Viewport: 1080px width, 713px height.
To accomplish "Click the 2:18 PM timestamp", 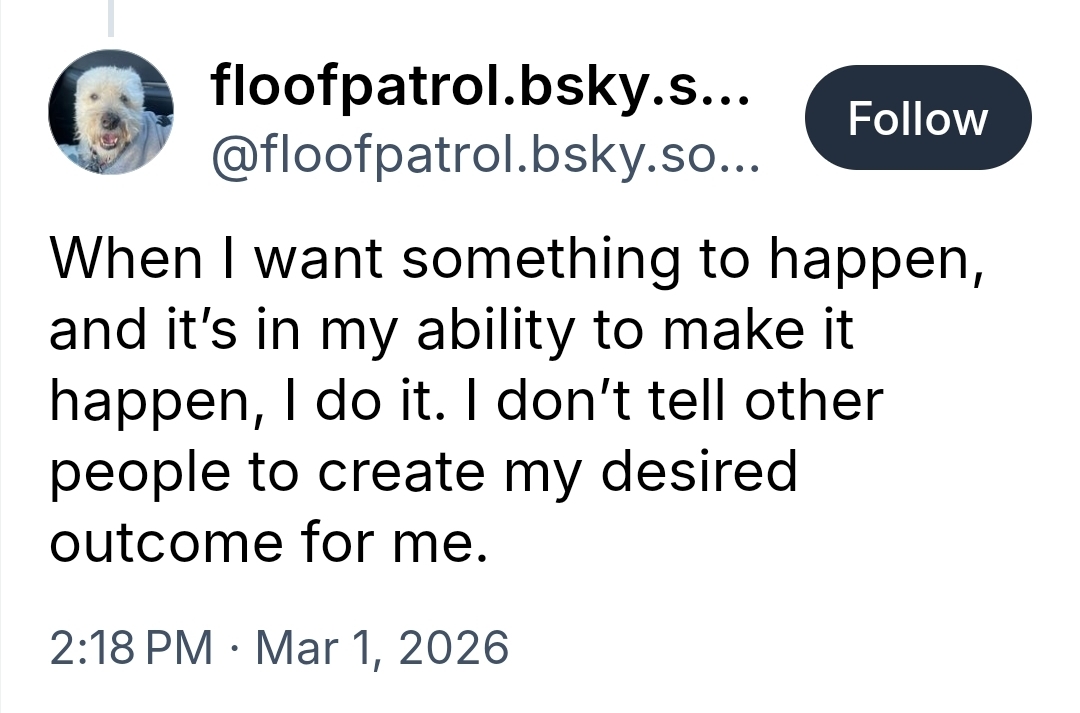I will coord(130,647).
